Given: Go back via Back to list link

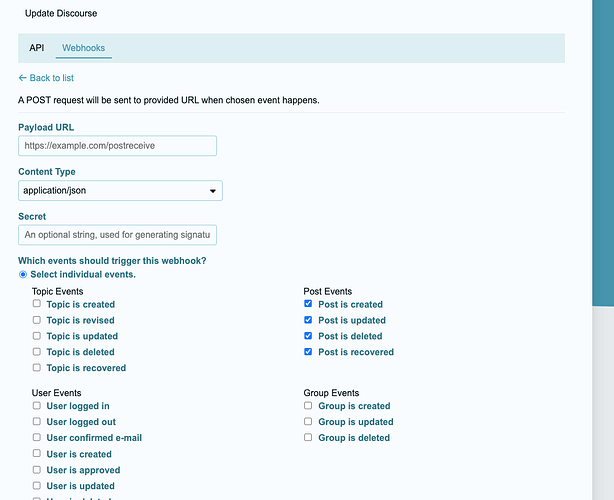Looking at the screenshot, I should point(46,78).
